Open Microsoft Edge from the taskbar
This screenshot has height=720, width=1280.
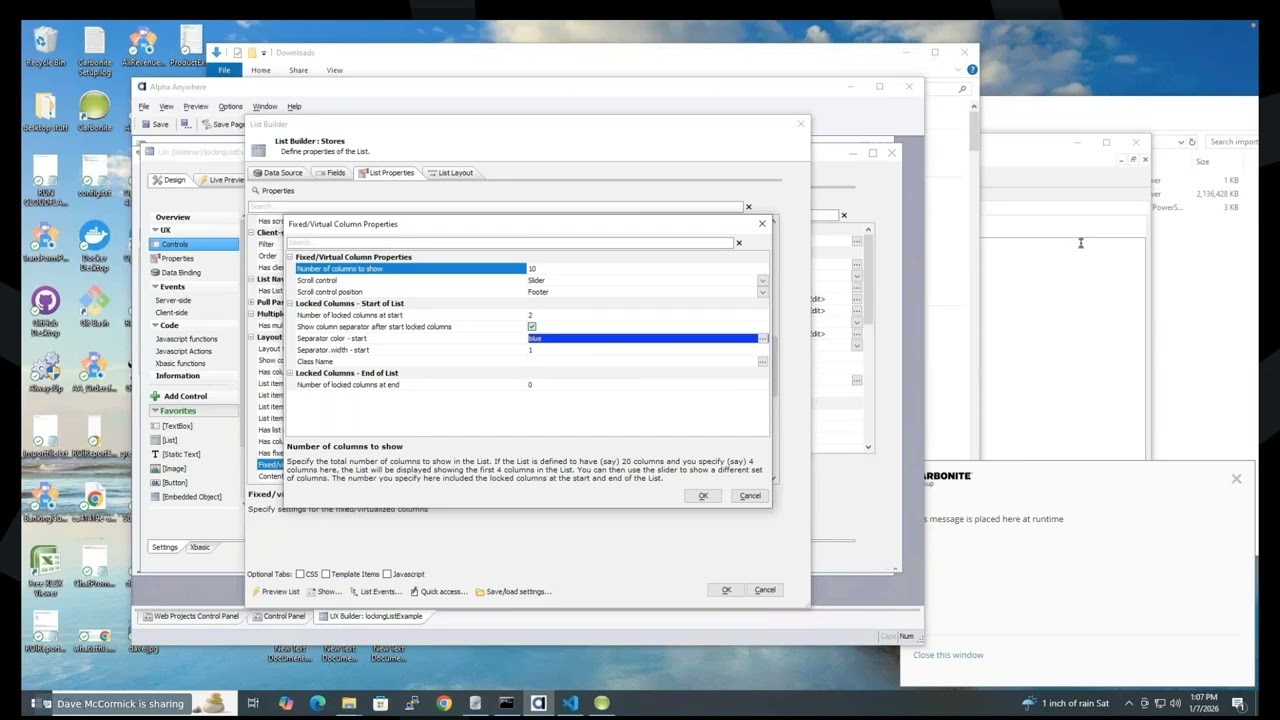click(x=318, y=703)
